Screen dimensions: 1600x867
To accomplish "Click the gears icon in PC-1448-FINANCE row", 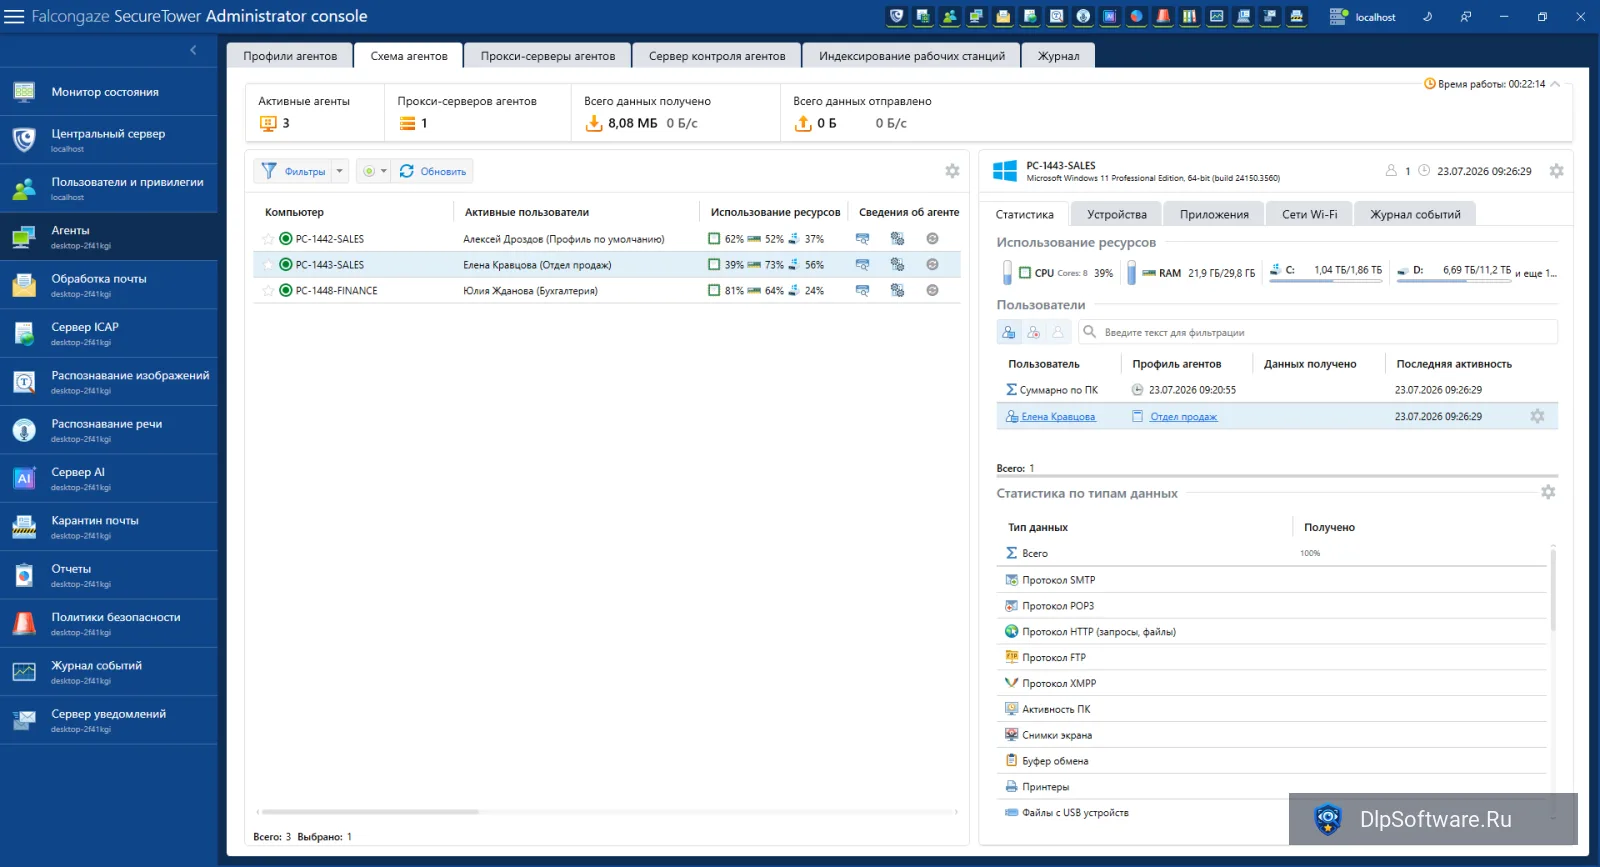I will click(897, 291).
